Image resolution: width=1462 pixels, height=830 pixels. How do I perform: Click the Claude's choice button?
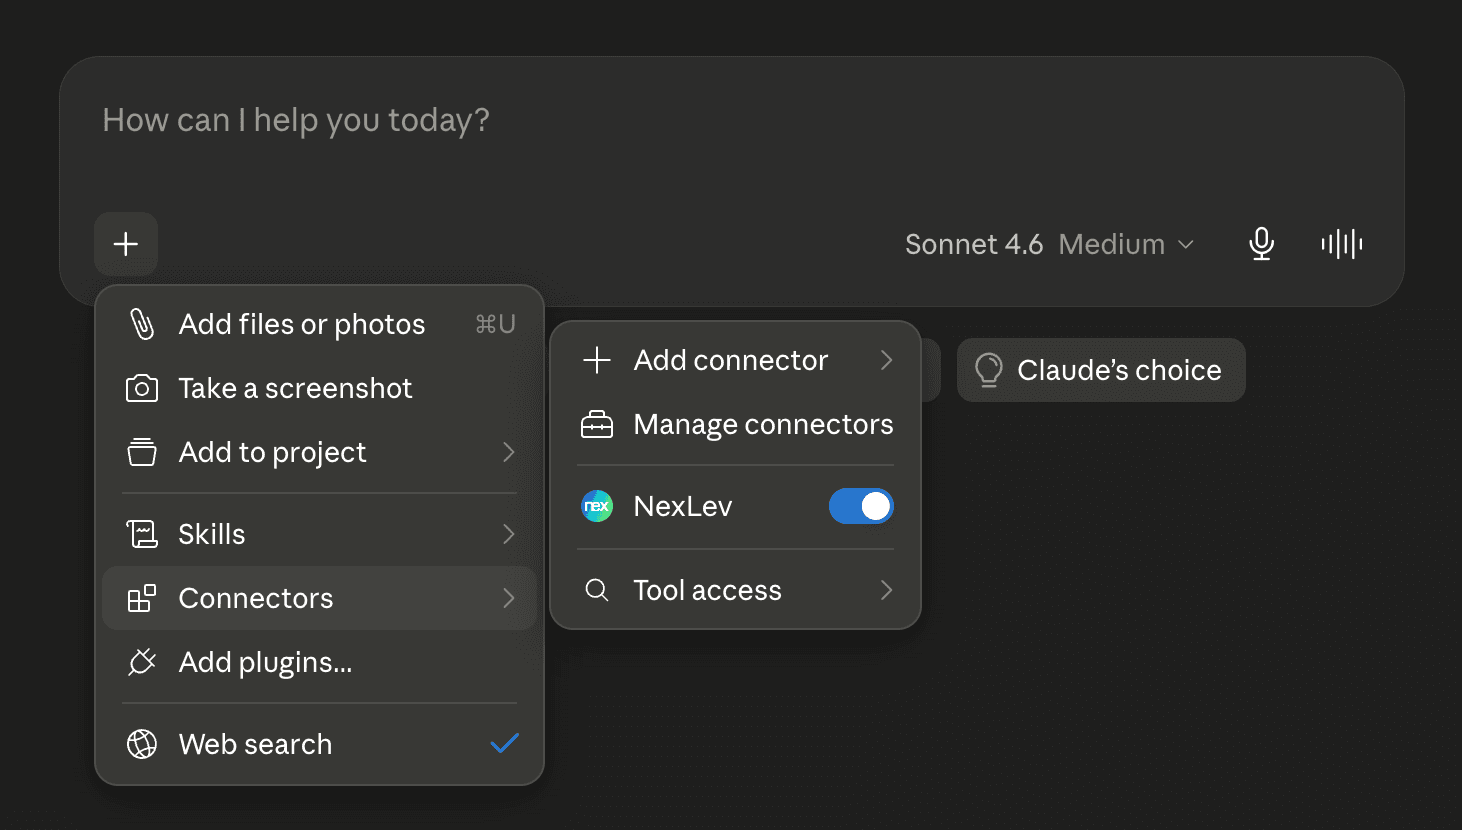pos(1101,370)
